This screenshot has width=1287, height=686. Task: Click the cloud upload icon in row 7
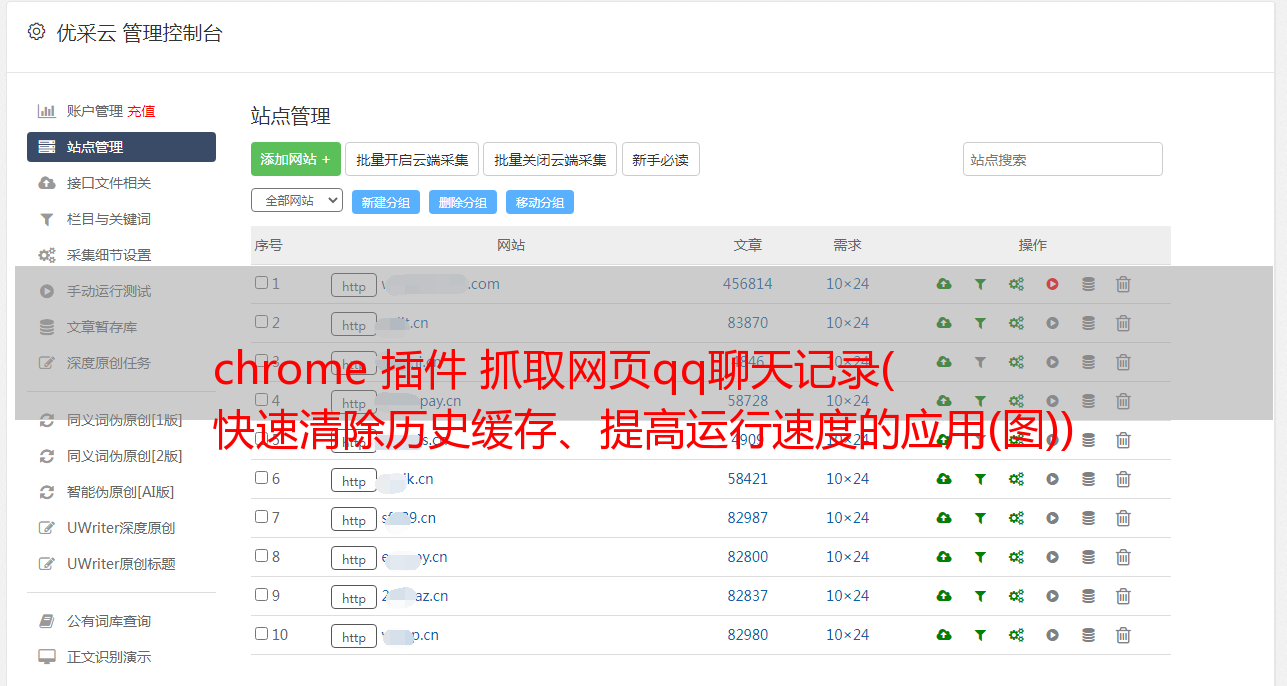pos(944,518)
